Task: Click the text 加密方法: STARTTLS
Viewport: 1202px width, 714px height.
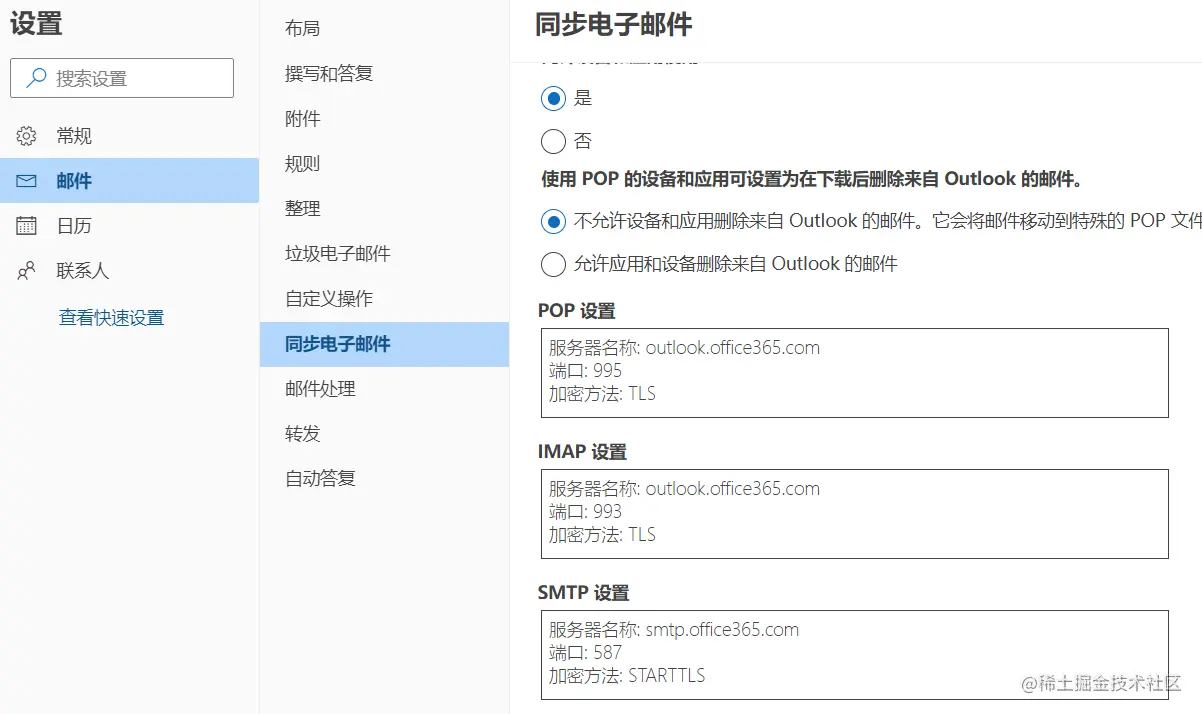Action: point(627,676)
